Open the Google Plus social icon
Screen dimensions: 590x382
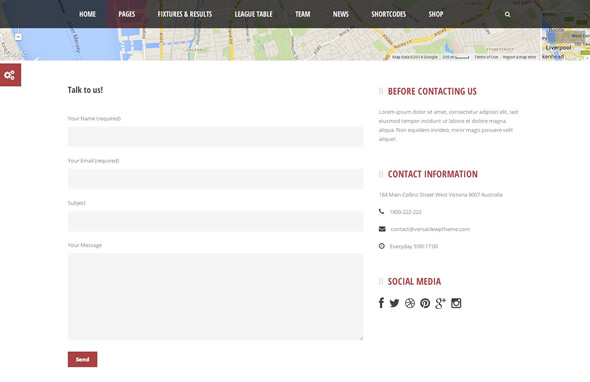(x=440, y=303)
